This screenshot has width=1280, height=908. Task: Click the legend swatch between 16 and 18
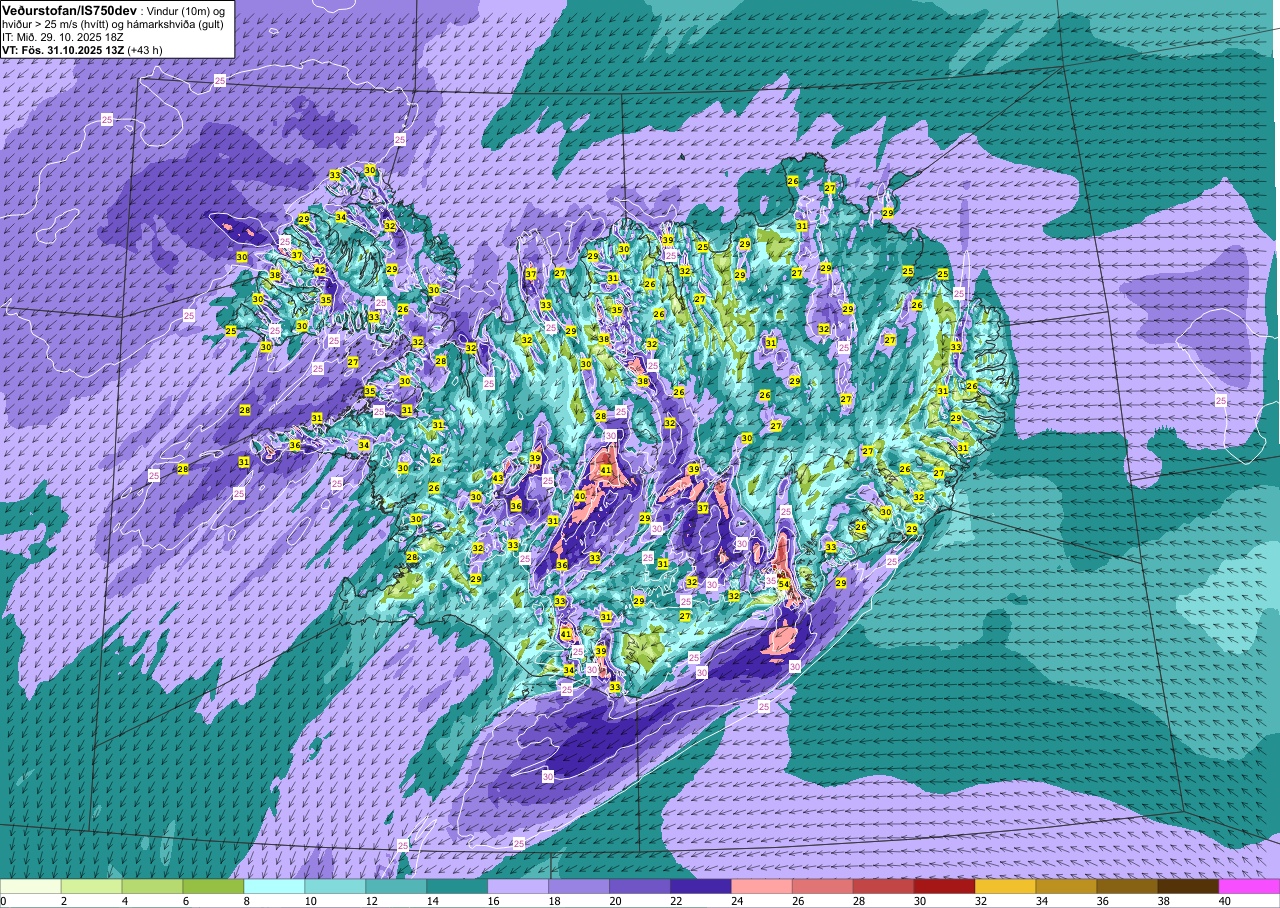(518, 886)
